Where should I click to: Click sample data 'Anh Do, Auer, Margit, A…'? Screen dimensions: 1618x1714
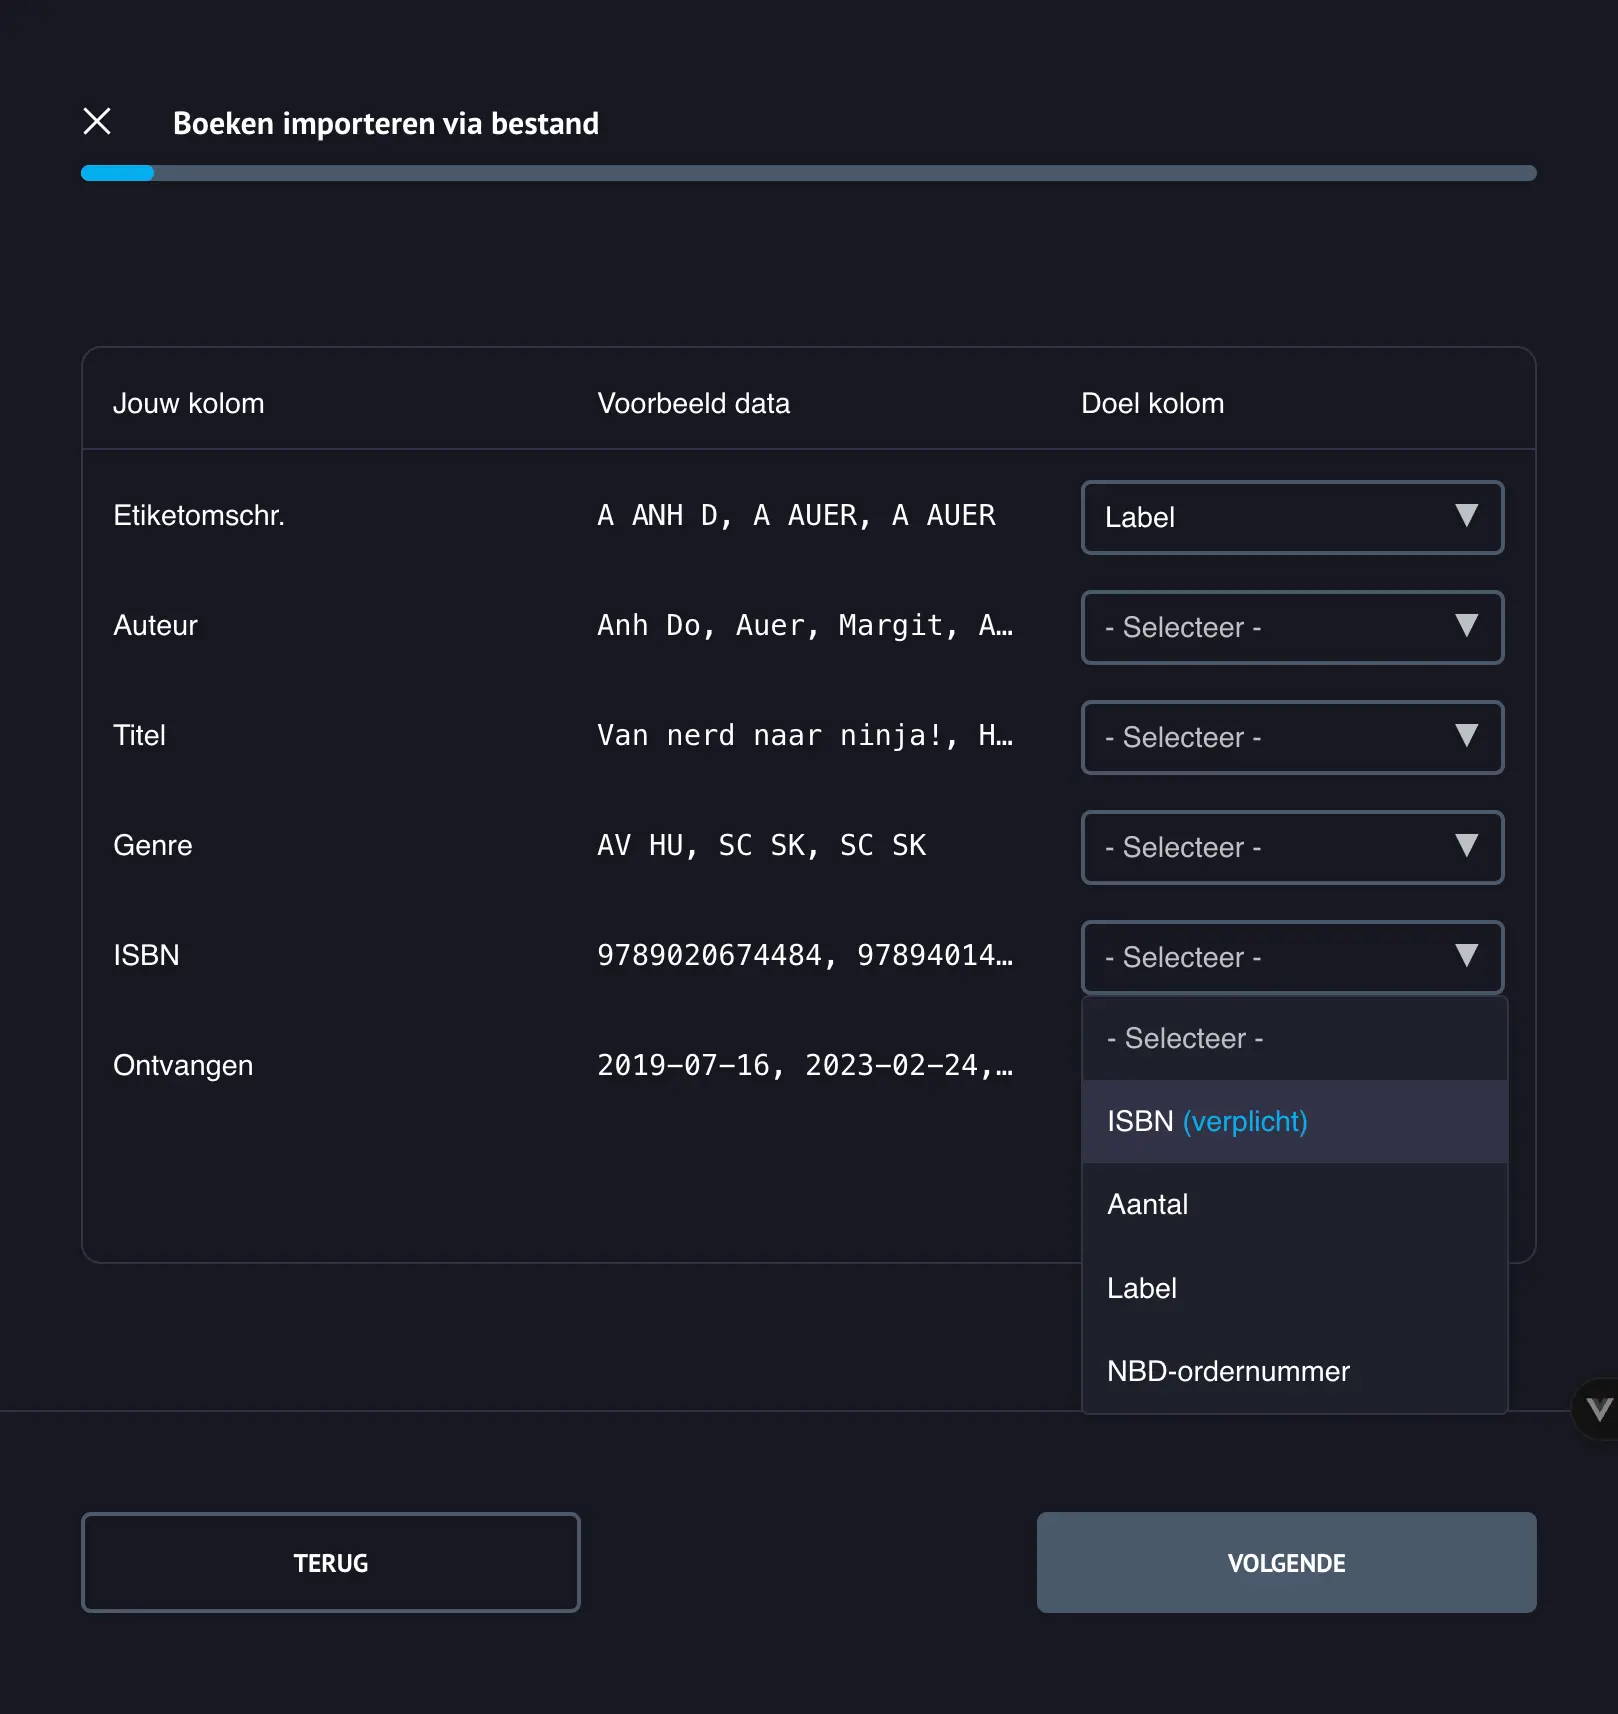pos(805,626)
